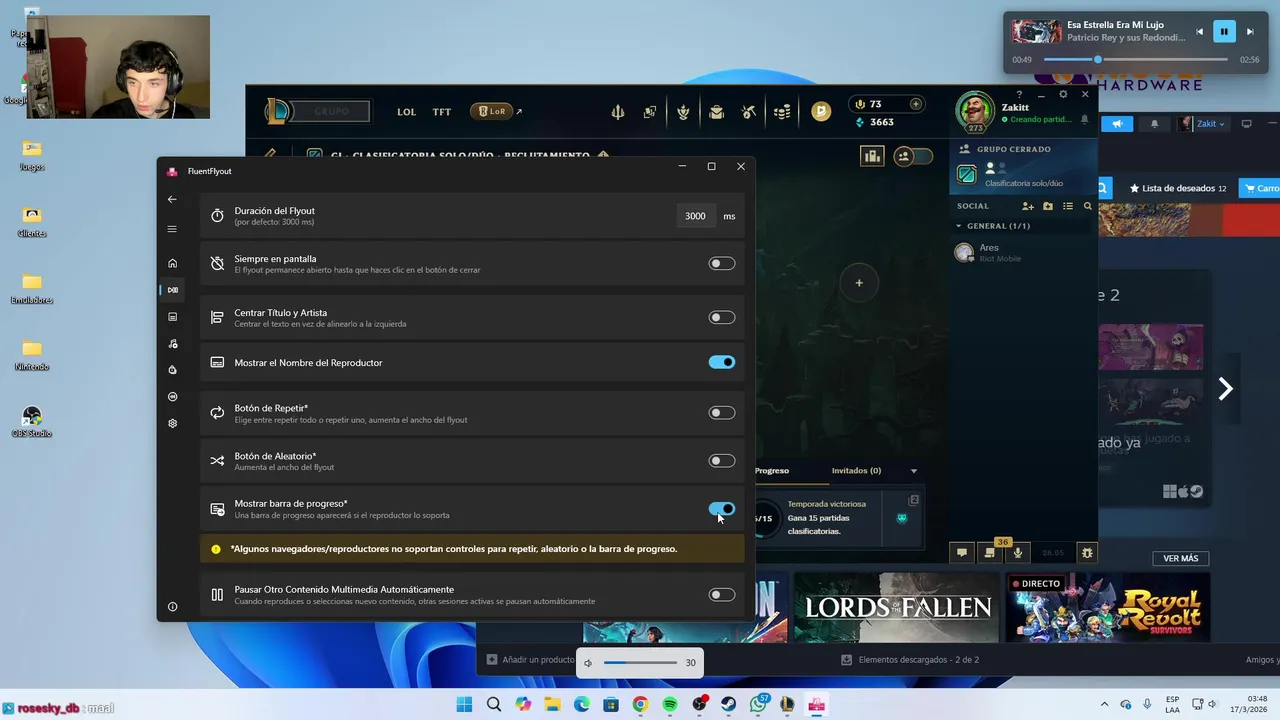Go back in FluentFlyout settings
The height and width of the screenshot is (720, 1280).
pyautogui.click(x=172, y=199)
